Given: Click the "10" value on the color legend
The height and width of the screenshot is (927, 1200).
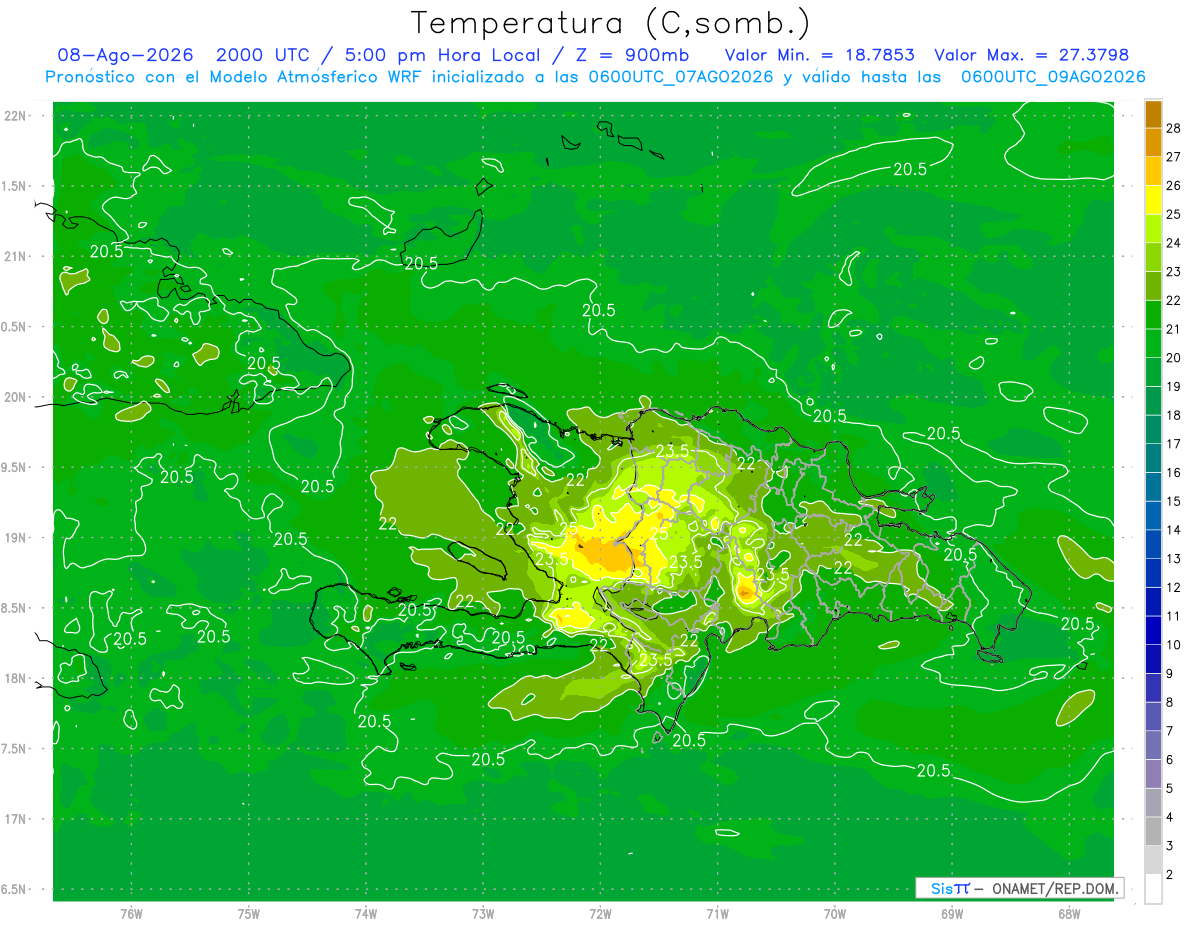Looking at the screenshot, I should click(1174, 645).
